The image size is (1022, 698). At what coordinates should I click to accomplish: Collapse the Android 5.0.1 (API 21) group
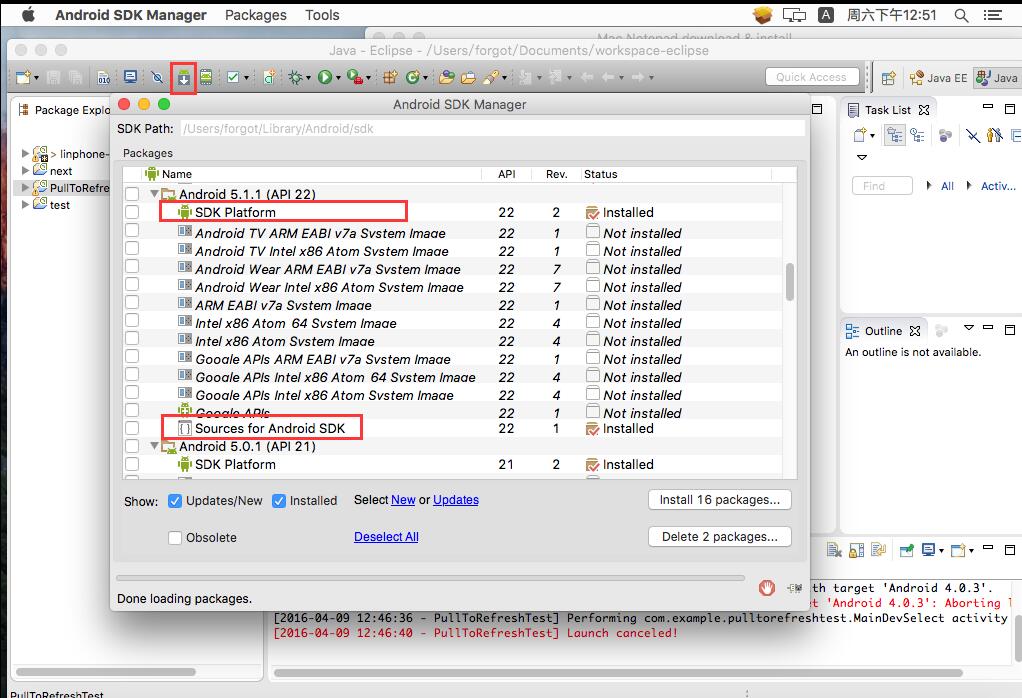coord(154,446)
